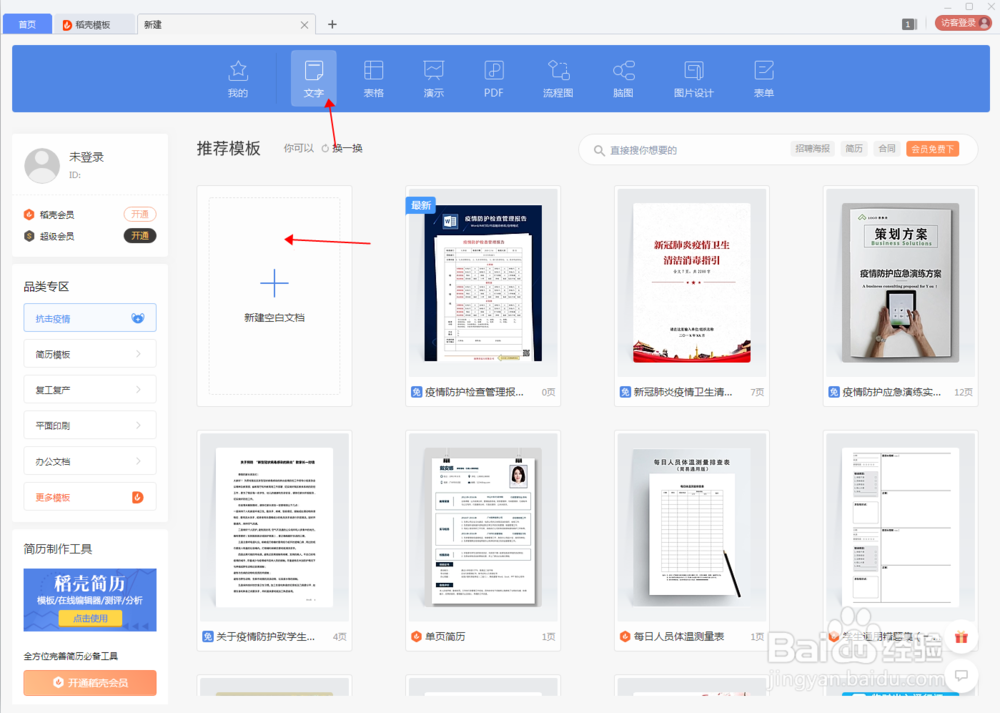Select the 表格 spreadsheet icon
The width and height of the screenshot is (1000, 713).
pyautogui.click(x=373, y=70)
